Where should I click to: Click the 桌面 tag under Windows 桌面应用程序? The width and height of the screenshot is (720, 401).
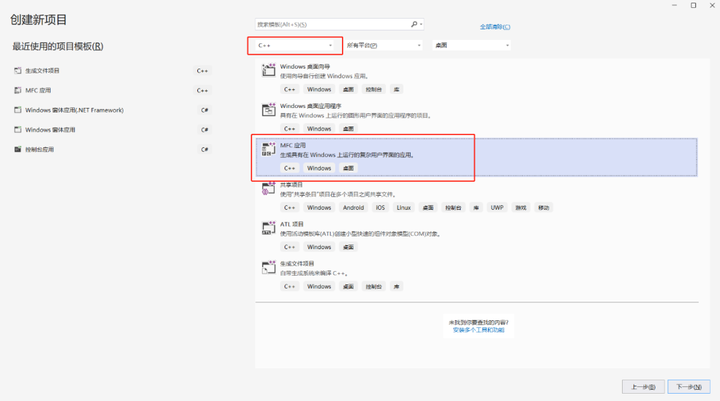pos(349,129)
